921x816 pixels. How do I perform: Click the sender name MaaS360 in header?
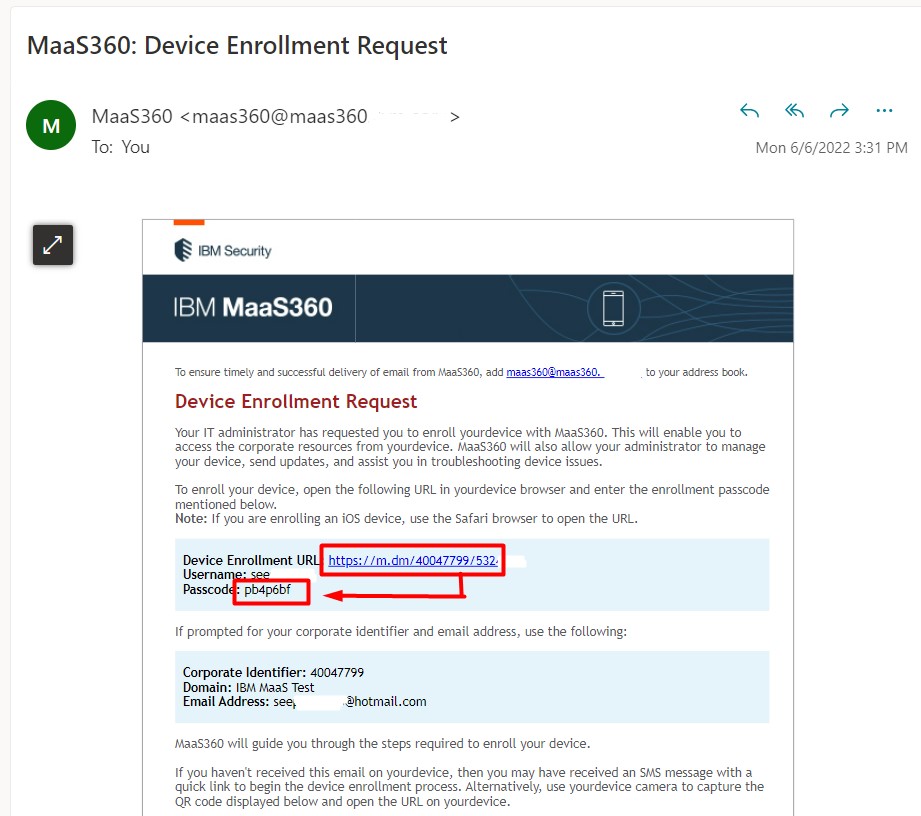tap(132, 116)
